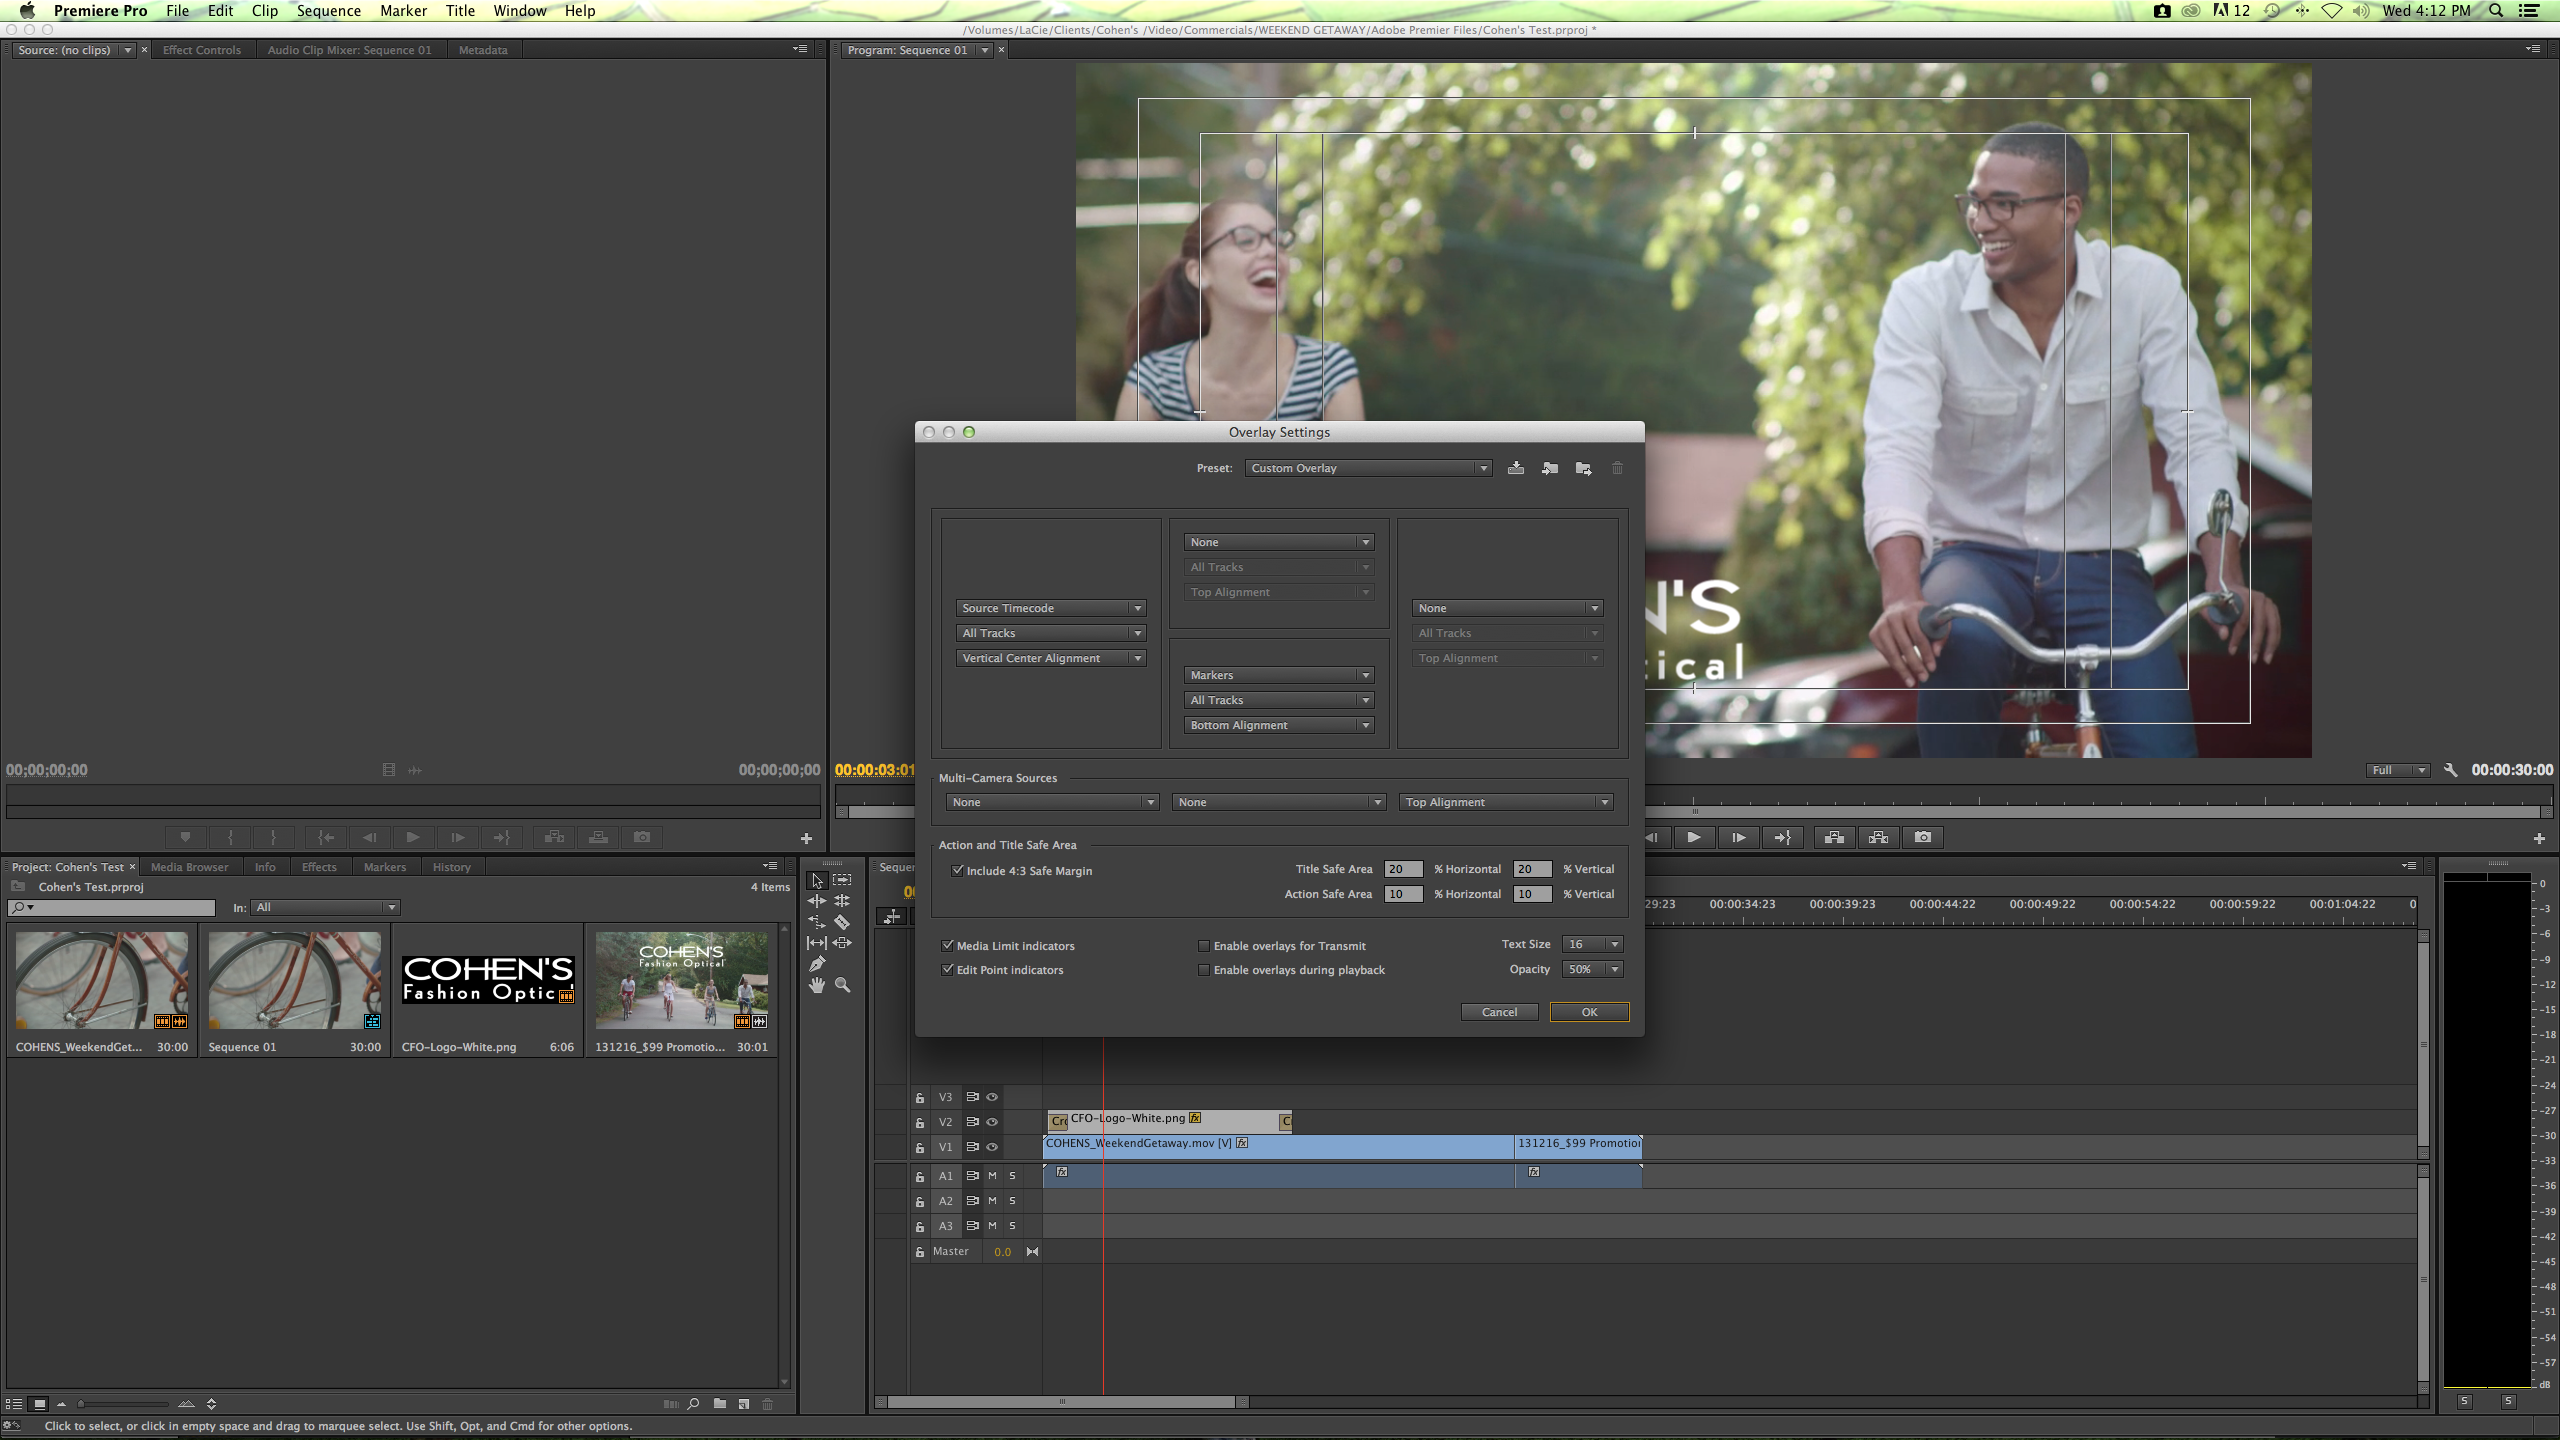This screenshot has width=2560, height=1440.
Task: Click the Cancel button in Overlay Settings
Action: point(1500,1011)
